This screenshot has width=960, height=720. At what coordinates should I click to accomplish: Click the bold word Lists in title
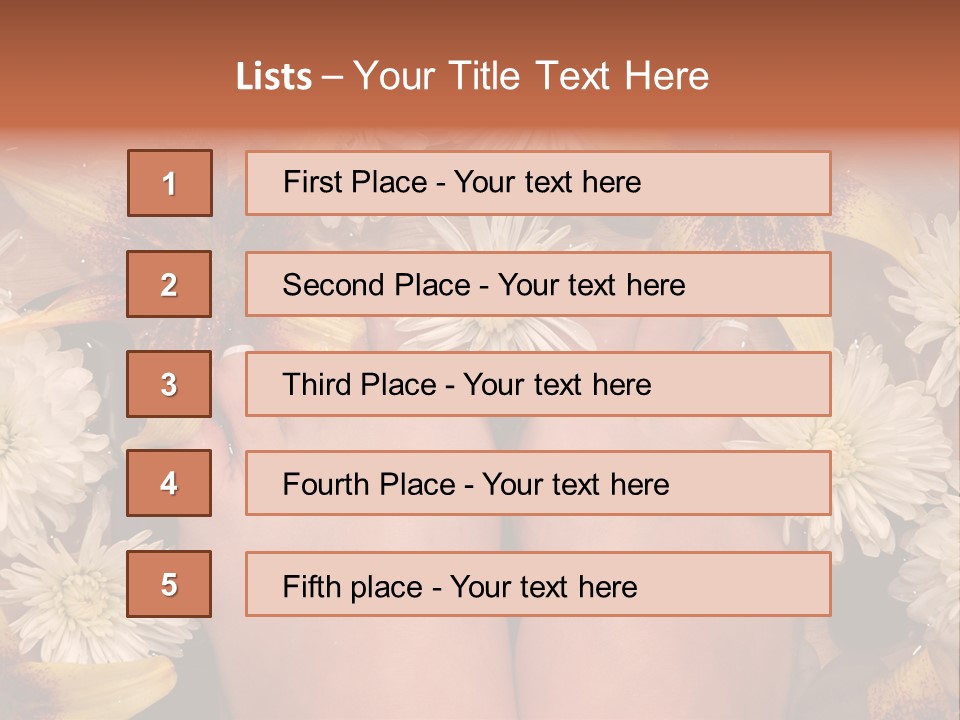click(274, 76)
